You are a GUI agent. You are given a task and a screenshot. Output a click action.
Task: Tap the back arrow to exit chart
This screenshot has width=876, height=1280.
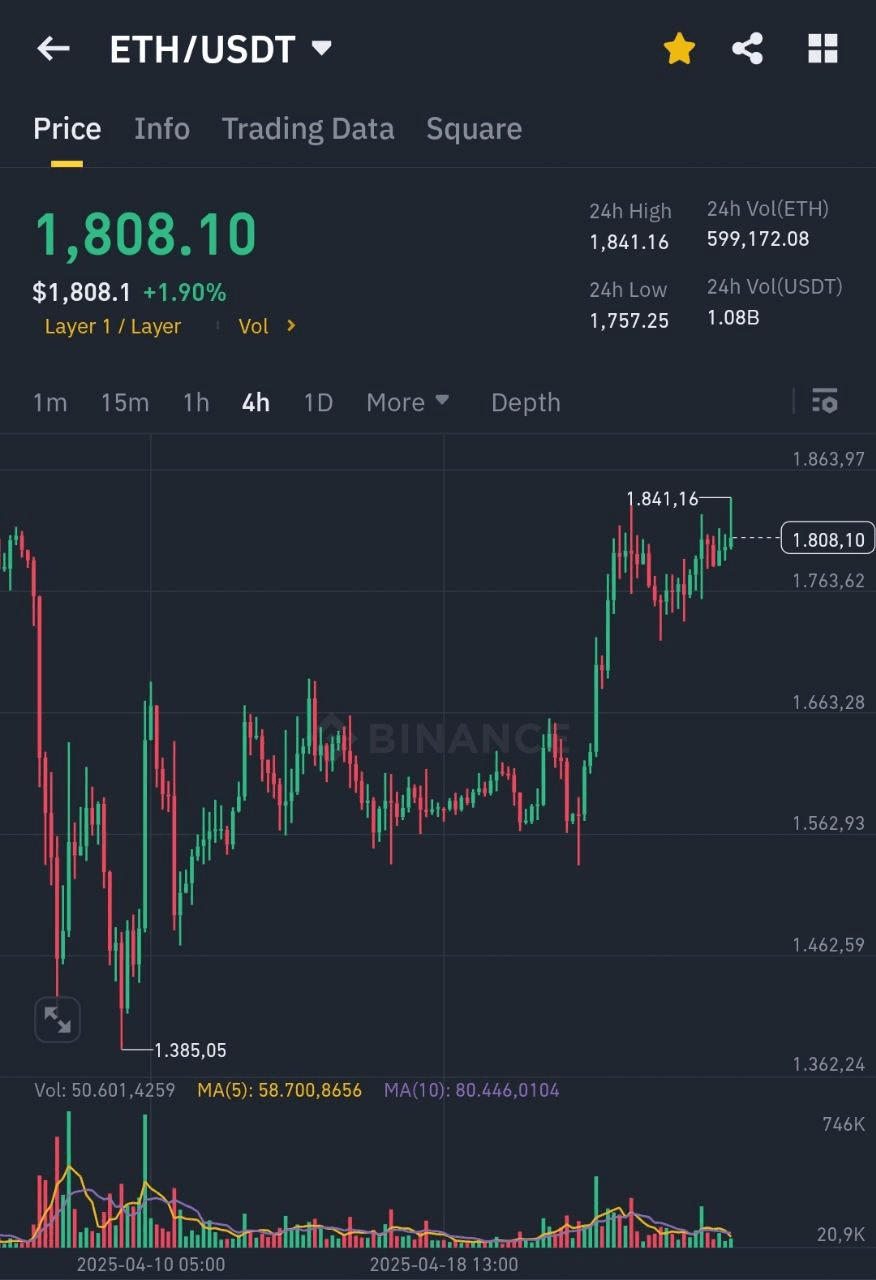tap(52, 48)
